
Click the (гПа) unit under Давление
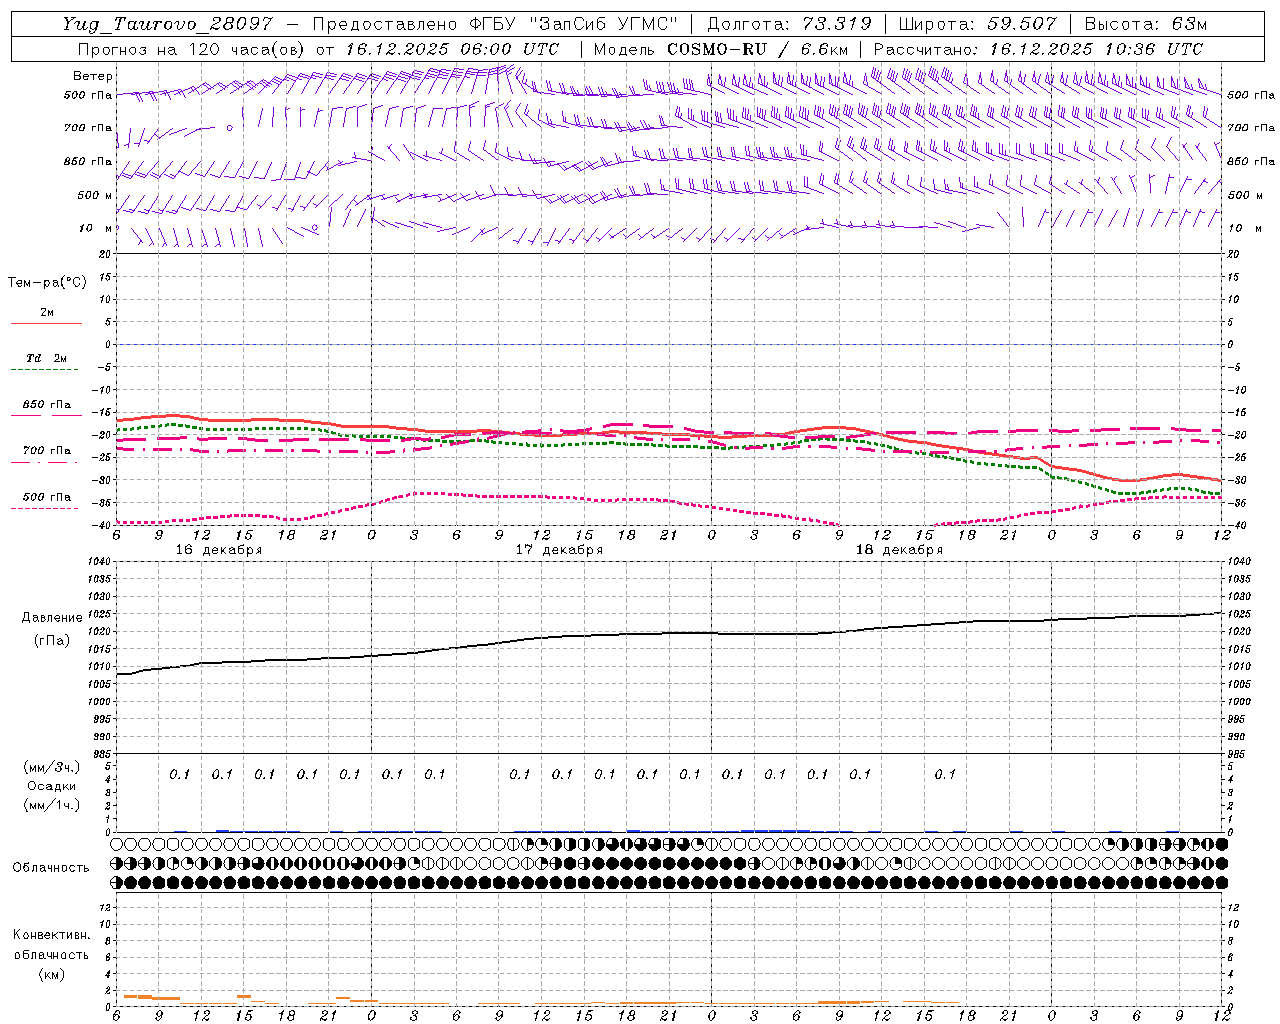click(52, 640)
